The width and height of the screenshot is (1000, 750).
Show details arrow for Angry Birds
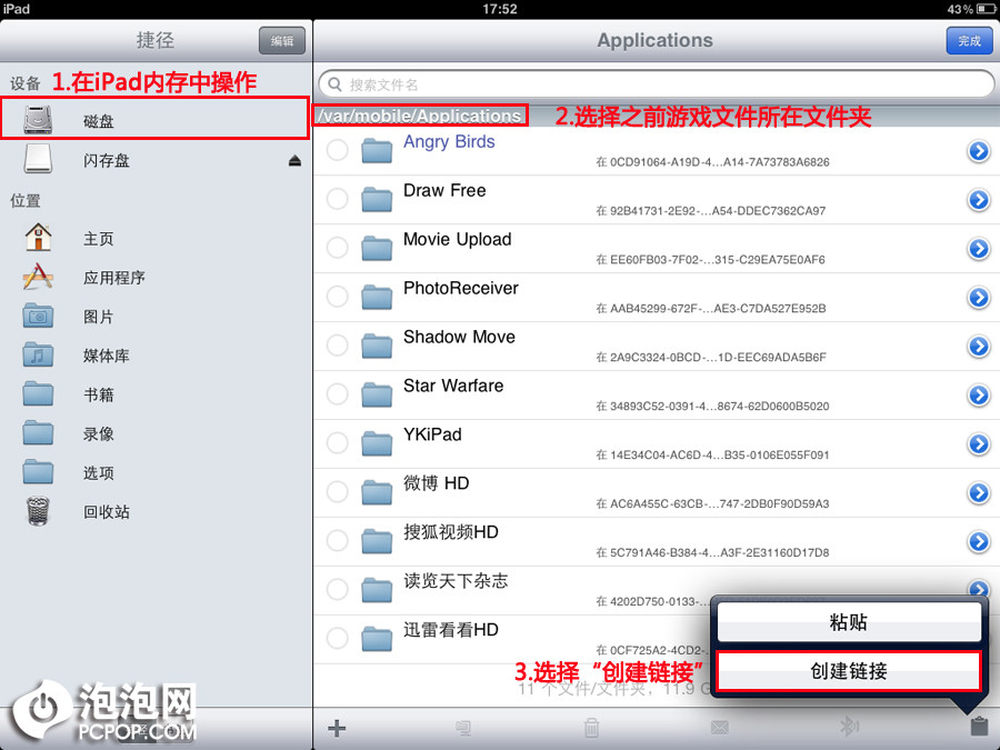(978, 151)
